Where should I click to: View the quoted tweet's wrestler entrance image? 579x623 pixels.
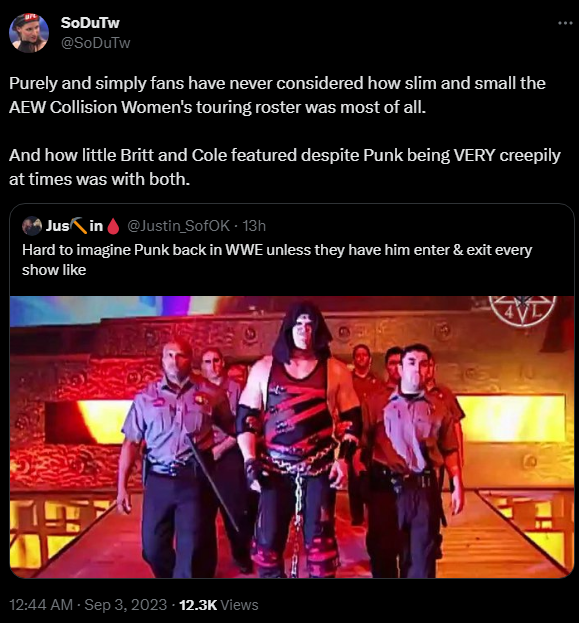292,437
